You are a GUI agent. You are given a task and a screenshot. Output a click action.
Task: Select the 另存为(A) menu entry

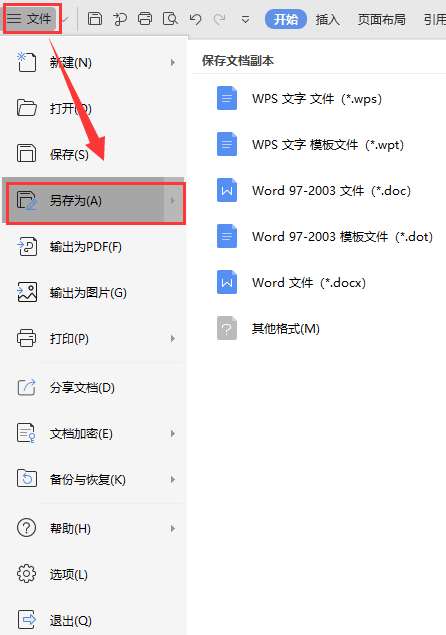point(94,201)
